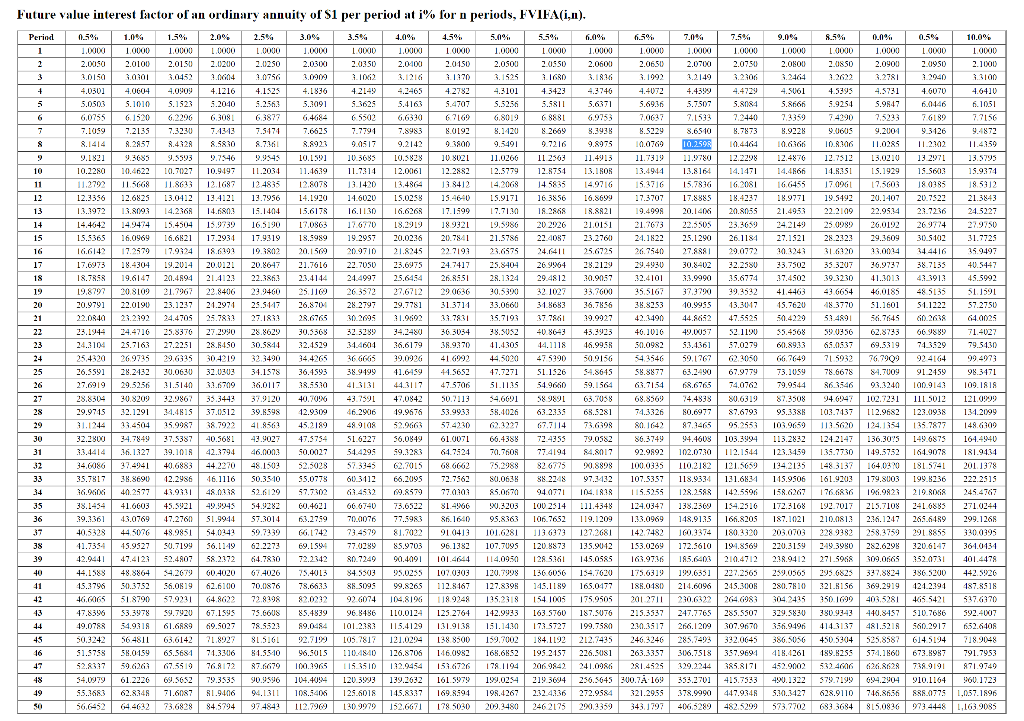Click the cell showing 960.1723
The height and width of the screenshot is (721, 1024).
pyautogui.click(x=981, y=680)
